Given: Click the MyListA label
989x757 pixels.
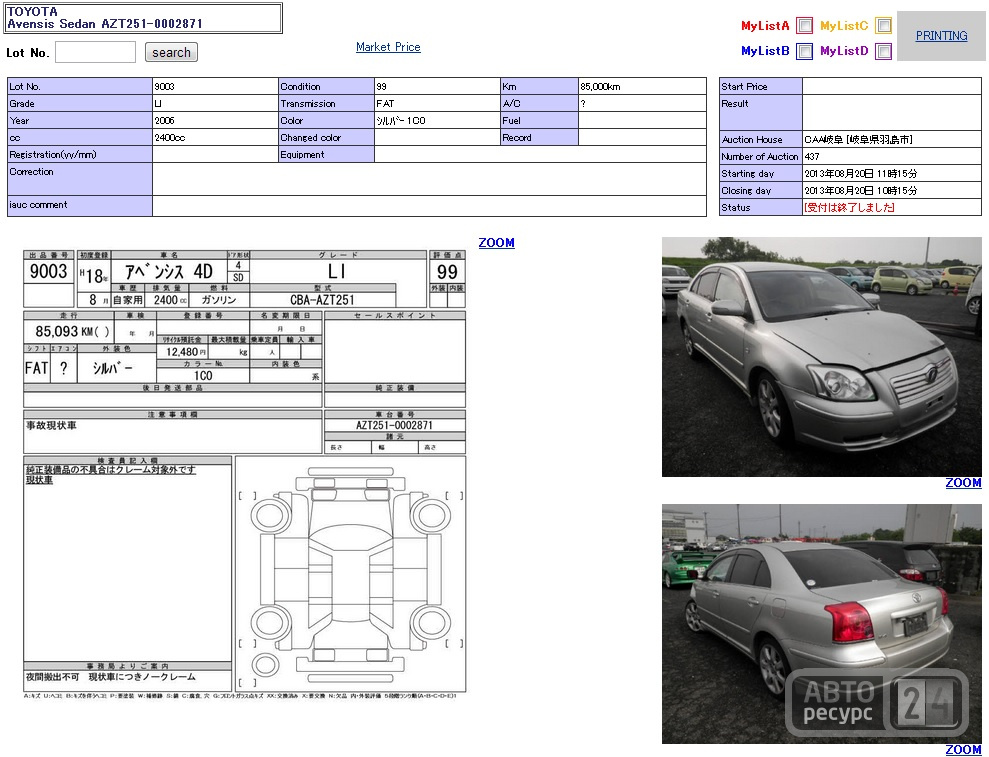Looking at the screenshot, I should (x=765, y=26).
